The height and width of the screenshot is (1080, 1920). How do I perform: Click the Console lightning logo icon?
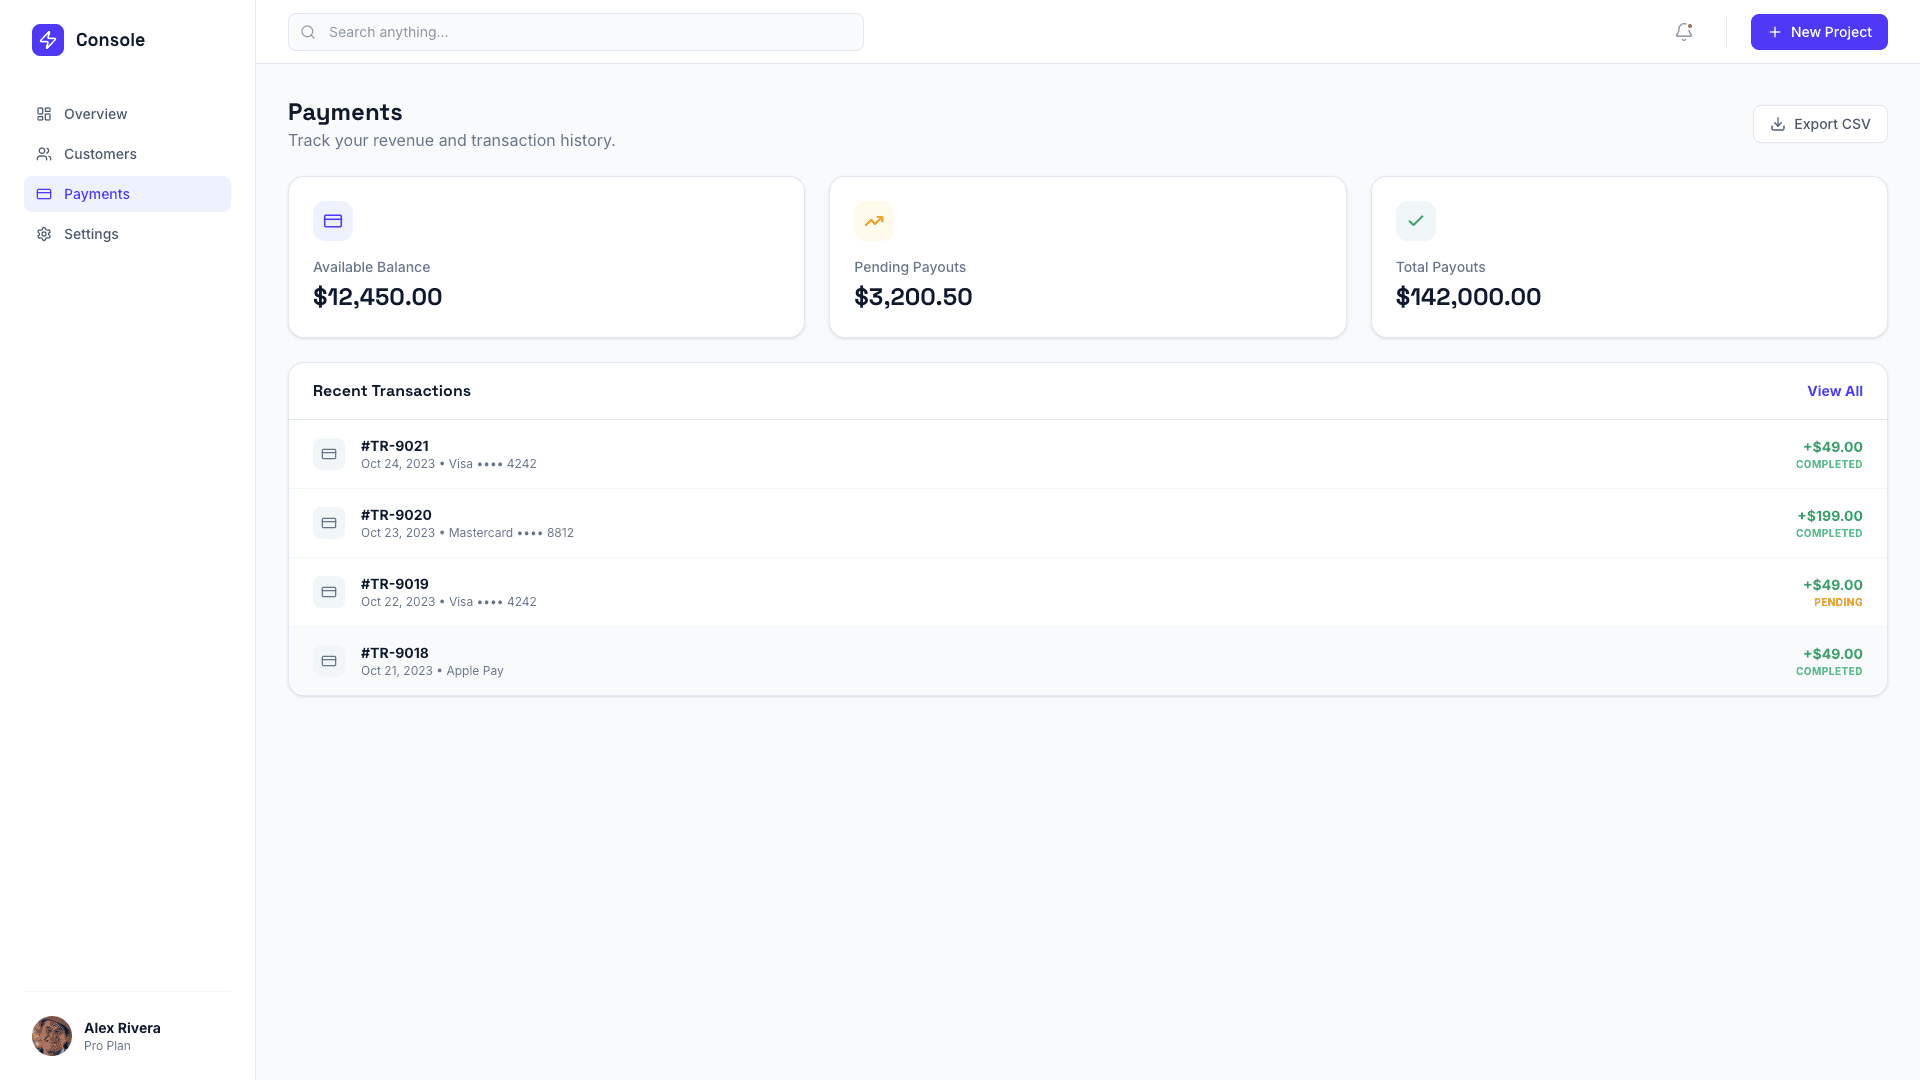[x=48, y=40]
